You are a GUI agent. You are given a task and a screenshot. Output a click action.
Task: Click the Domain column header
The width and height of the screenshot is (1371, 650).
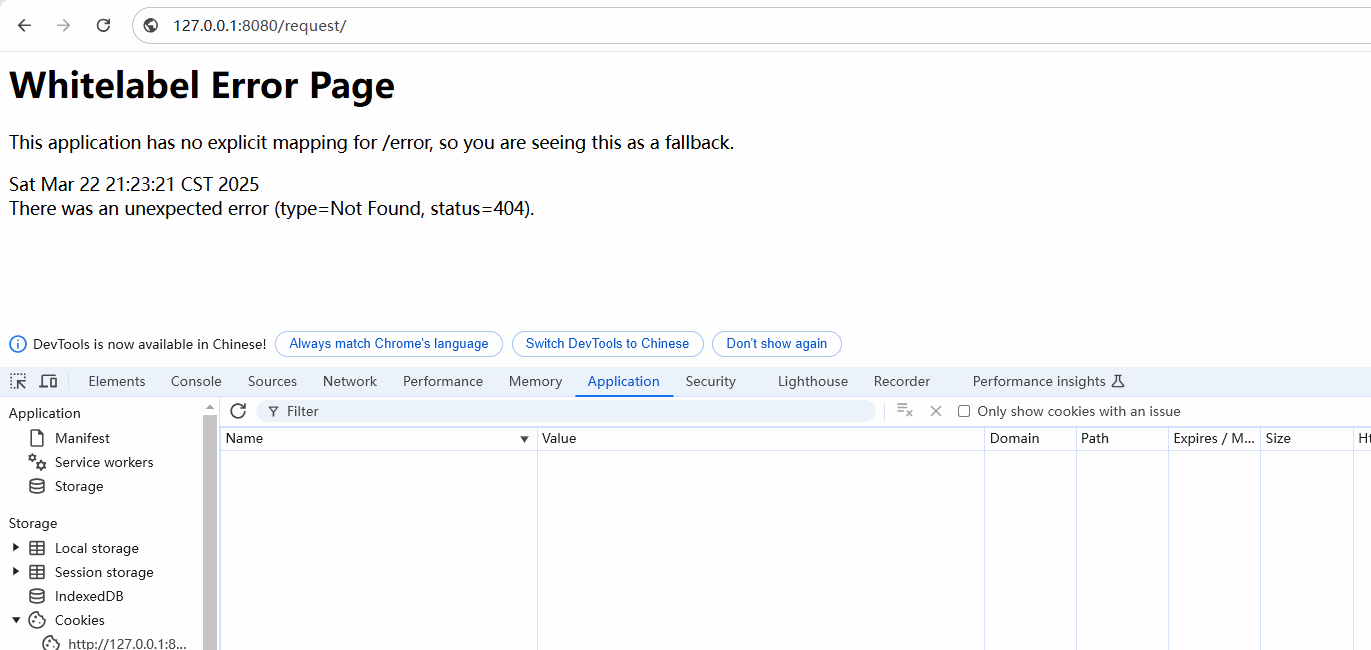click(x=1030, y=438)
